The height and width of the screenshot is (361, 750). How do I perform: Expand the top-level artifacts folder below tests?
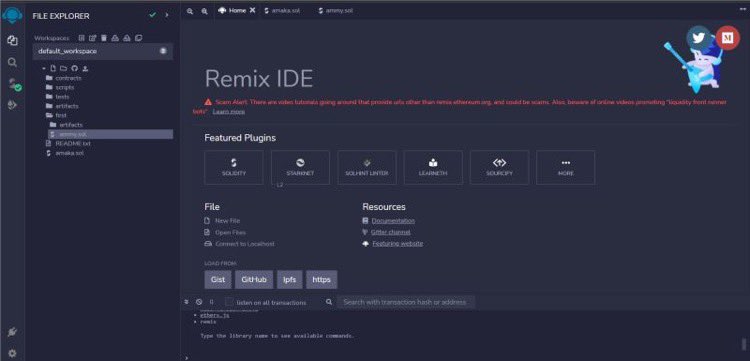coord(62,106)
